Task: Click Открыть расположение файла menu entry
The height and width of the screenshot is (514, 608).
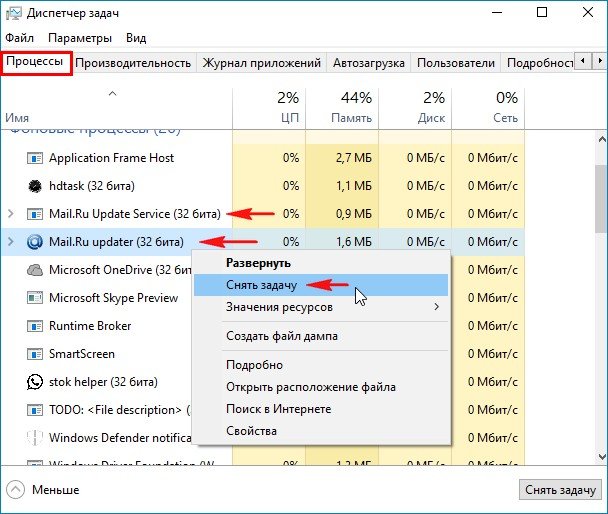Action: pyautogui.click(x=310, y=387)
